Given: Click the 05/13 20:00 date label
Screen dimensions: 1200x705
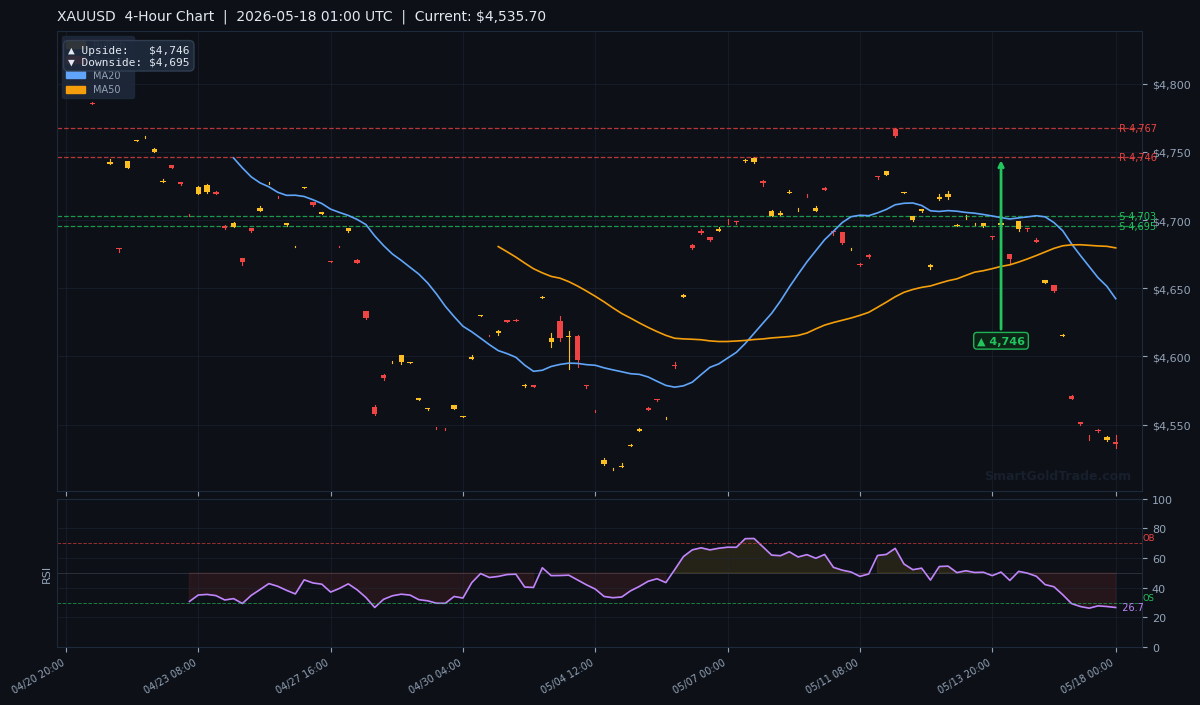Looking at the screenshot, I should click(965, 677).
